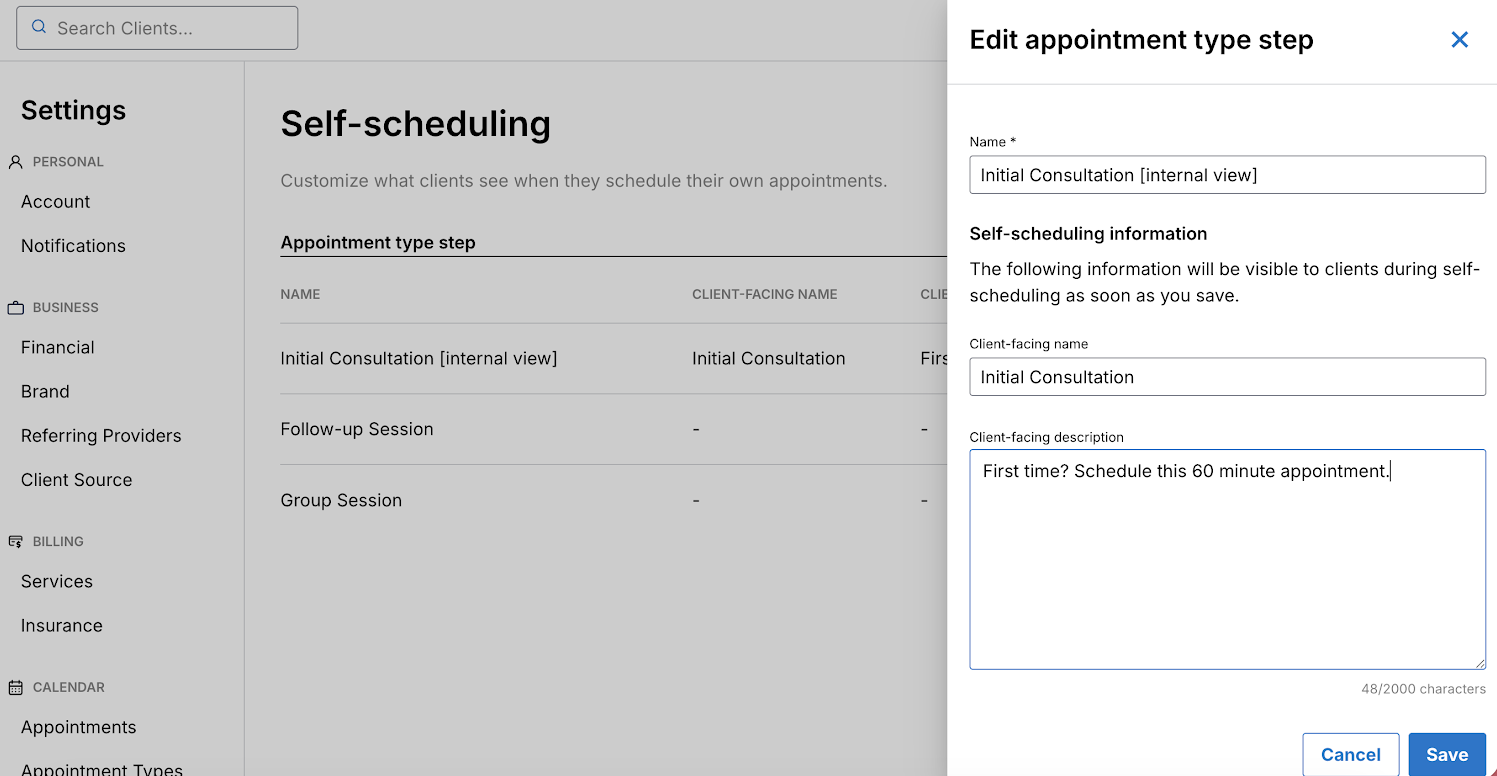Select the Follow-up Session row
1497x776 pixels.
[x=613, y=429]
